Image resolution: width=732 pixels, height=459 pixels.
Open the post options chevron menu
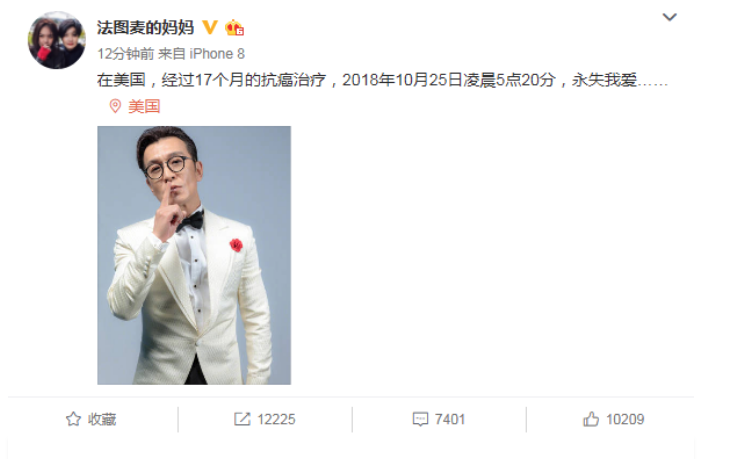coord(669,17)
